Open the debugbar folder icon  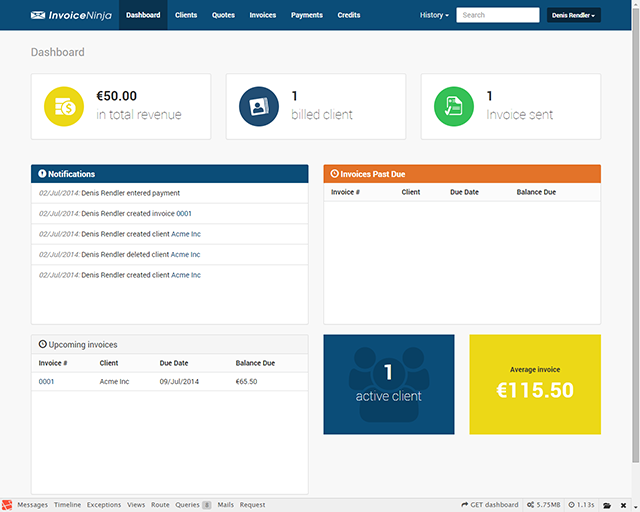pos(607,505)
